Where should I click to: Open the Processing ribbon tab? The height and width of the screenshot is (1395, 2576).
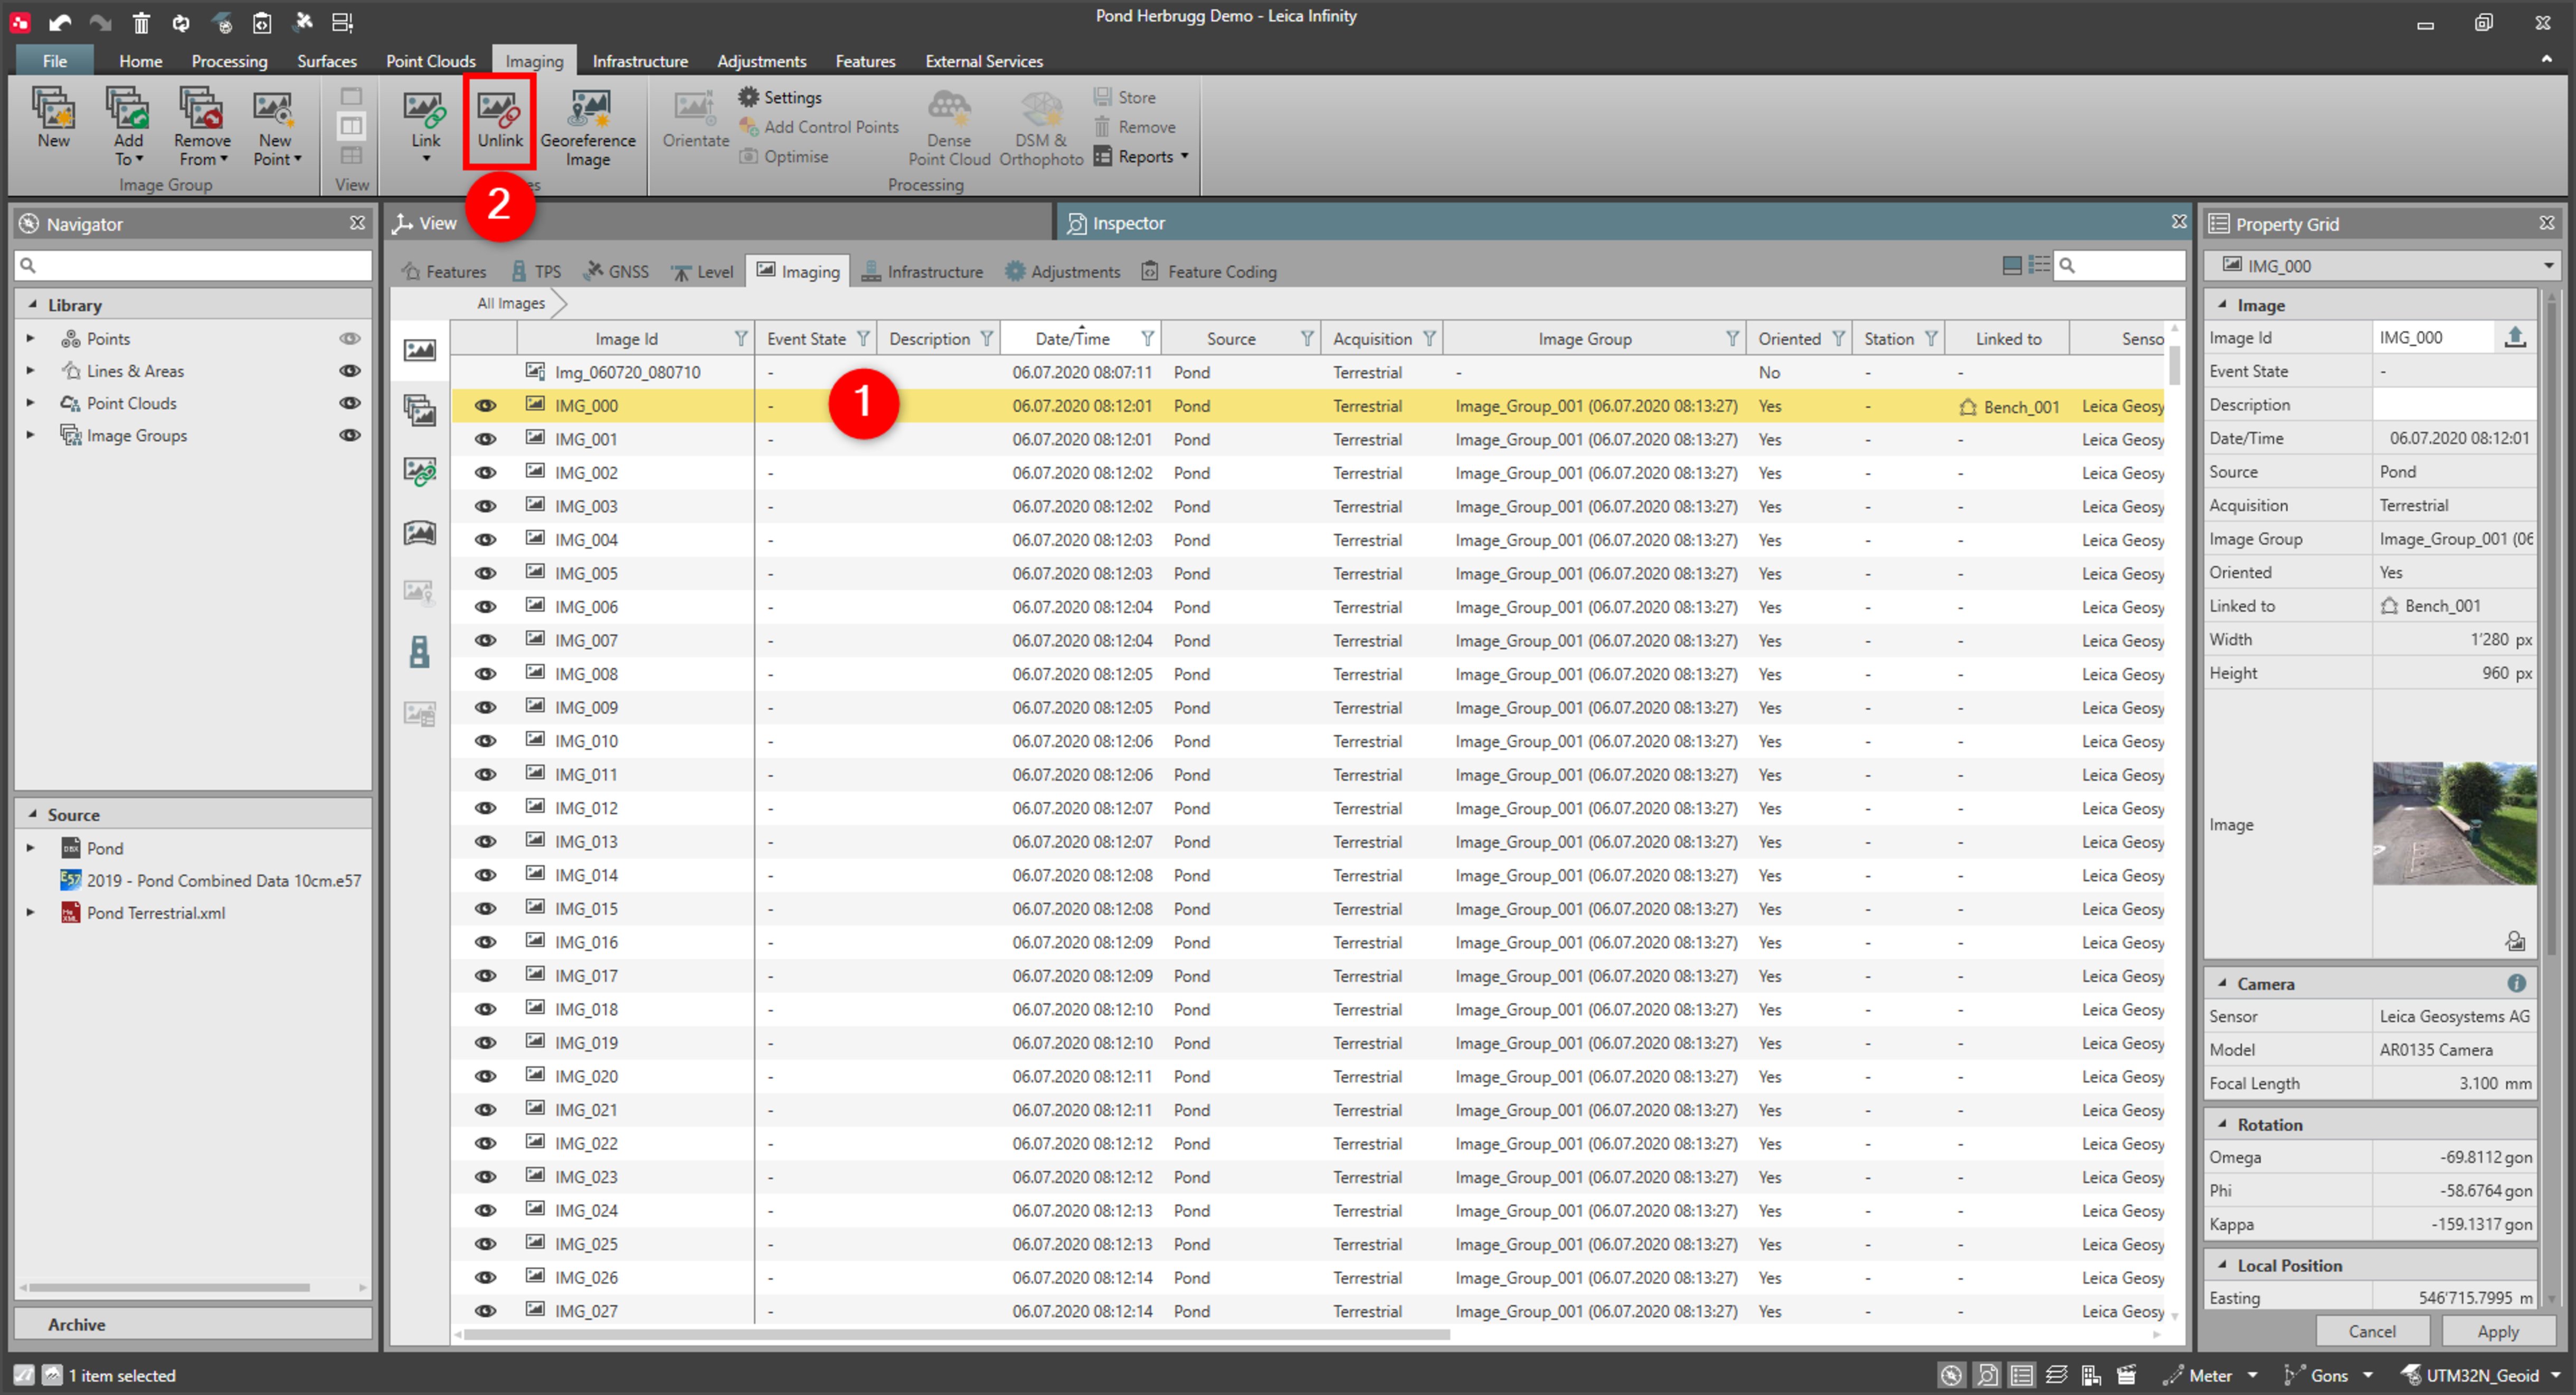click(x=229, y=61)
